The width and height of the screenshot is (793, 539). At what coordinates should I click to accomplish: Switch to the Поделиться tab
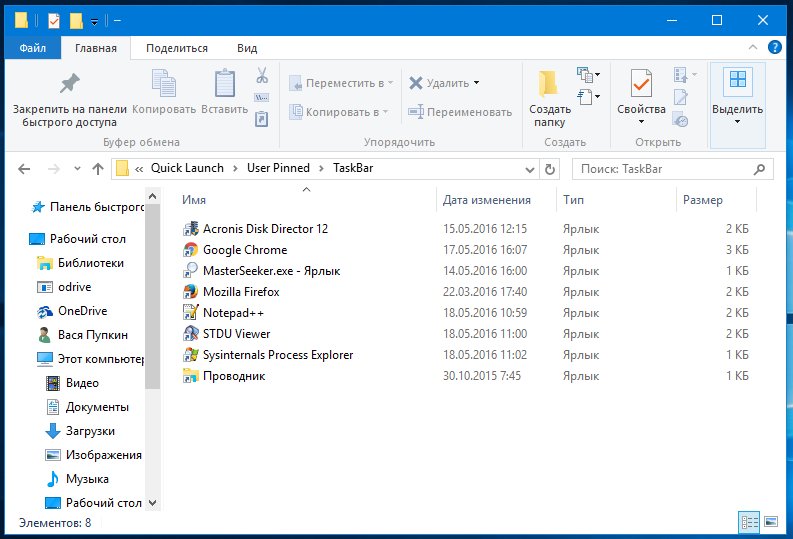pyautogui.click(x=177, y=48)
